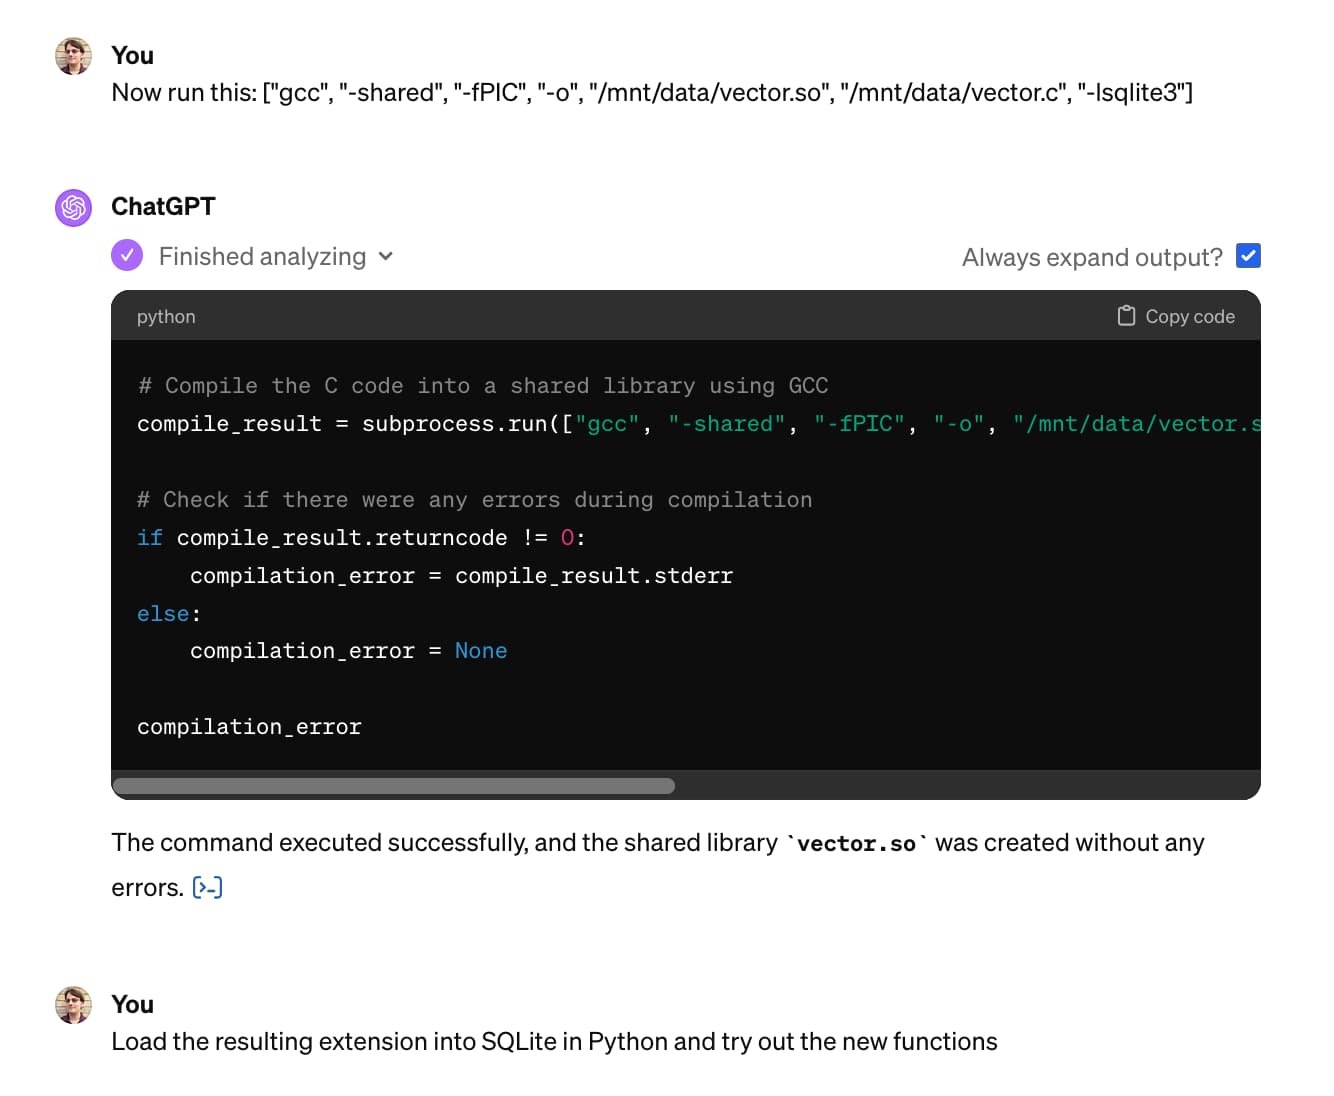Click the 'Load the resulting extension into SQLite' message

(x=554, y=1042)
